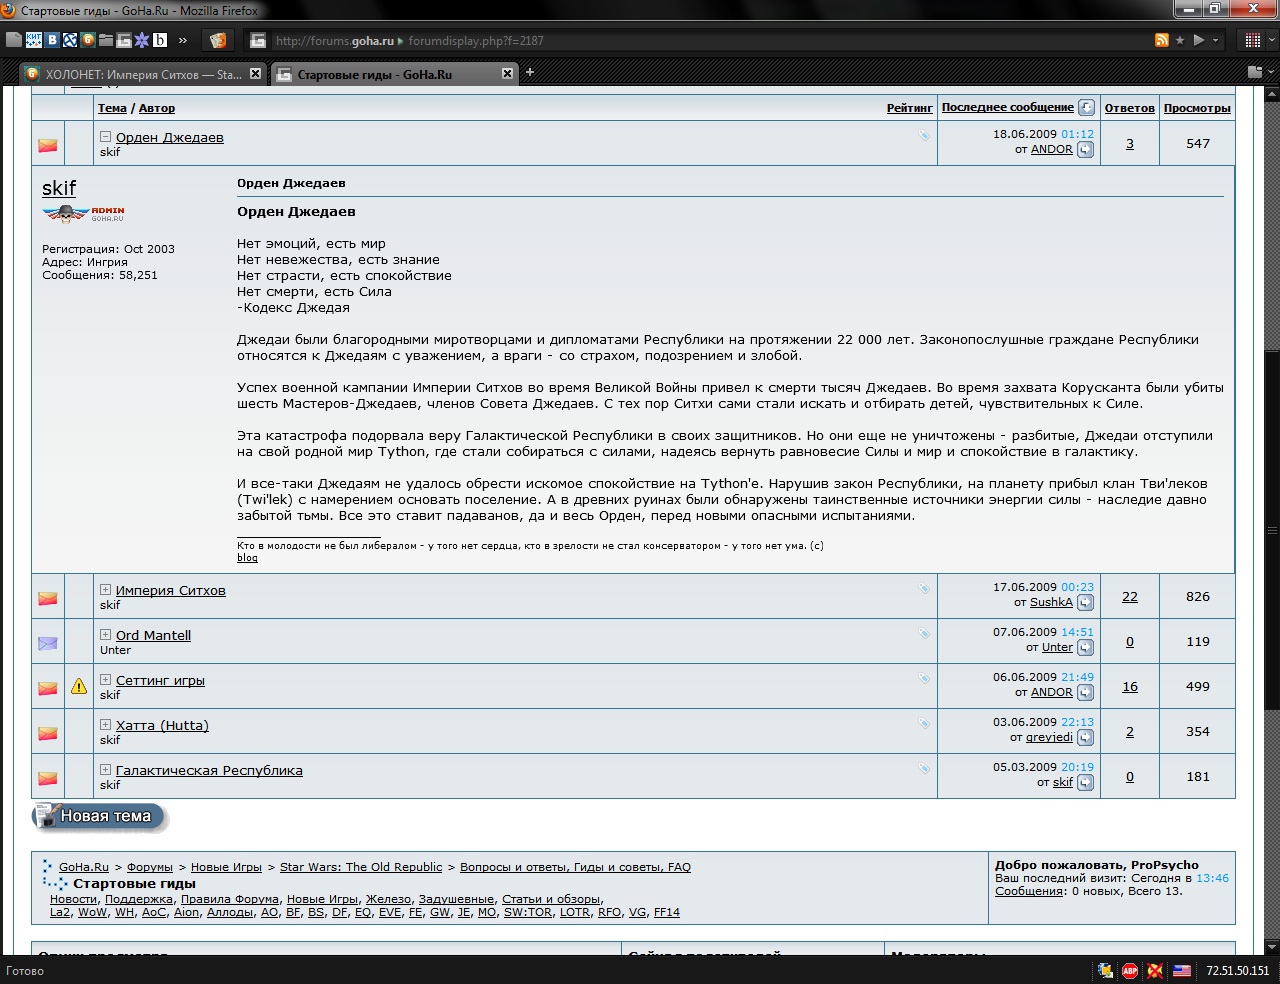This screenshot has width=1280, height=984.
Task: Click the envelope status icon for Империя Ситхов
Action: pos(47,598)
